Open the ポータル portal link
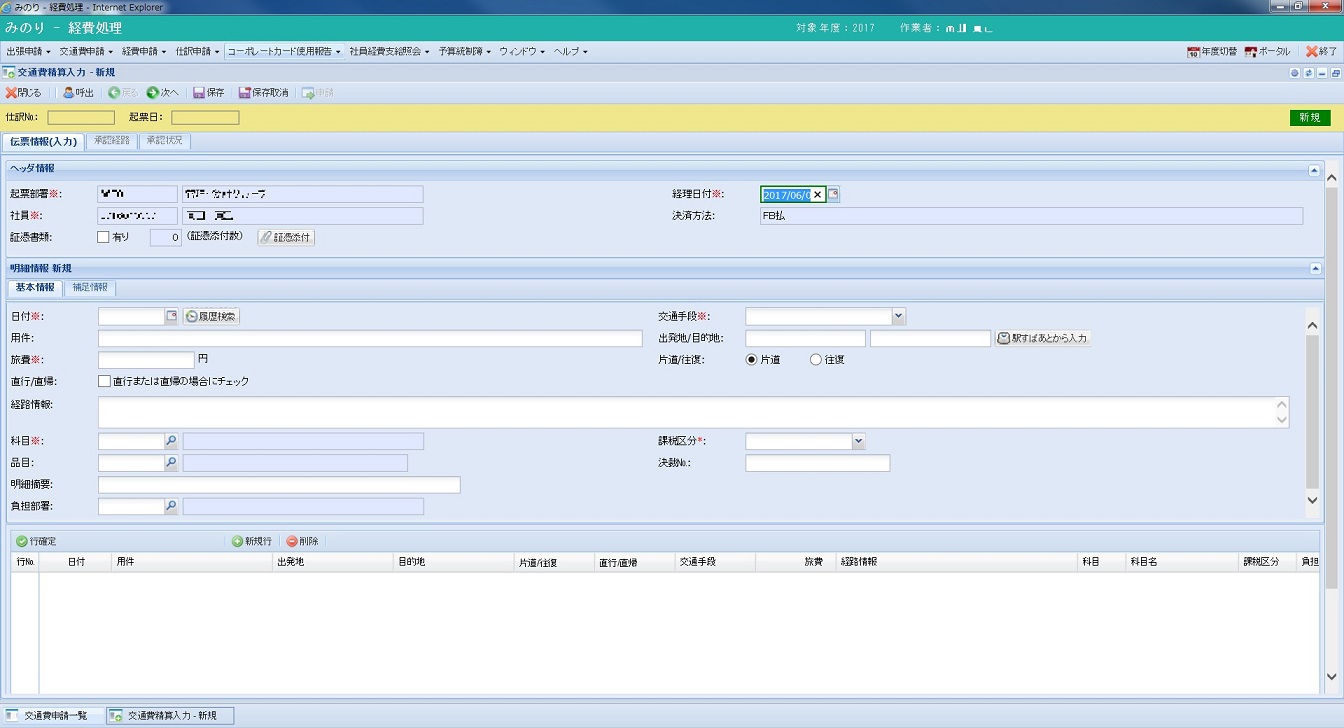Image resolution: width=1344 pixels, height=728 pixels. click(x=1267, y=51)
